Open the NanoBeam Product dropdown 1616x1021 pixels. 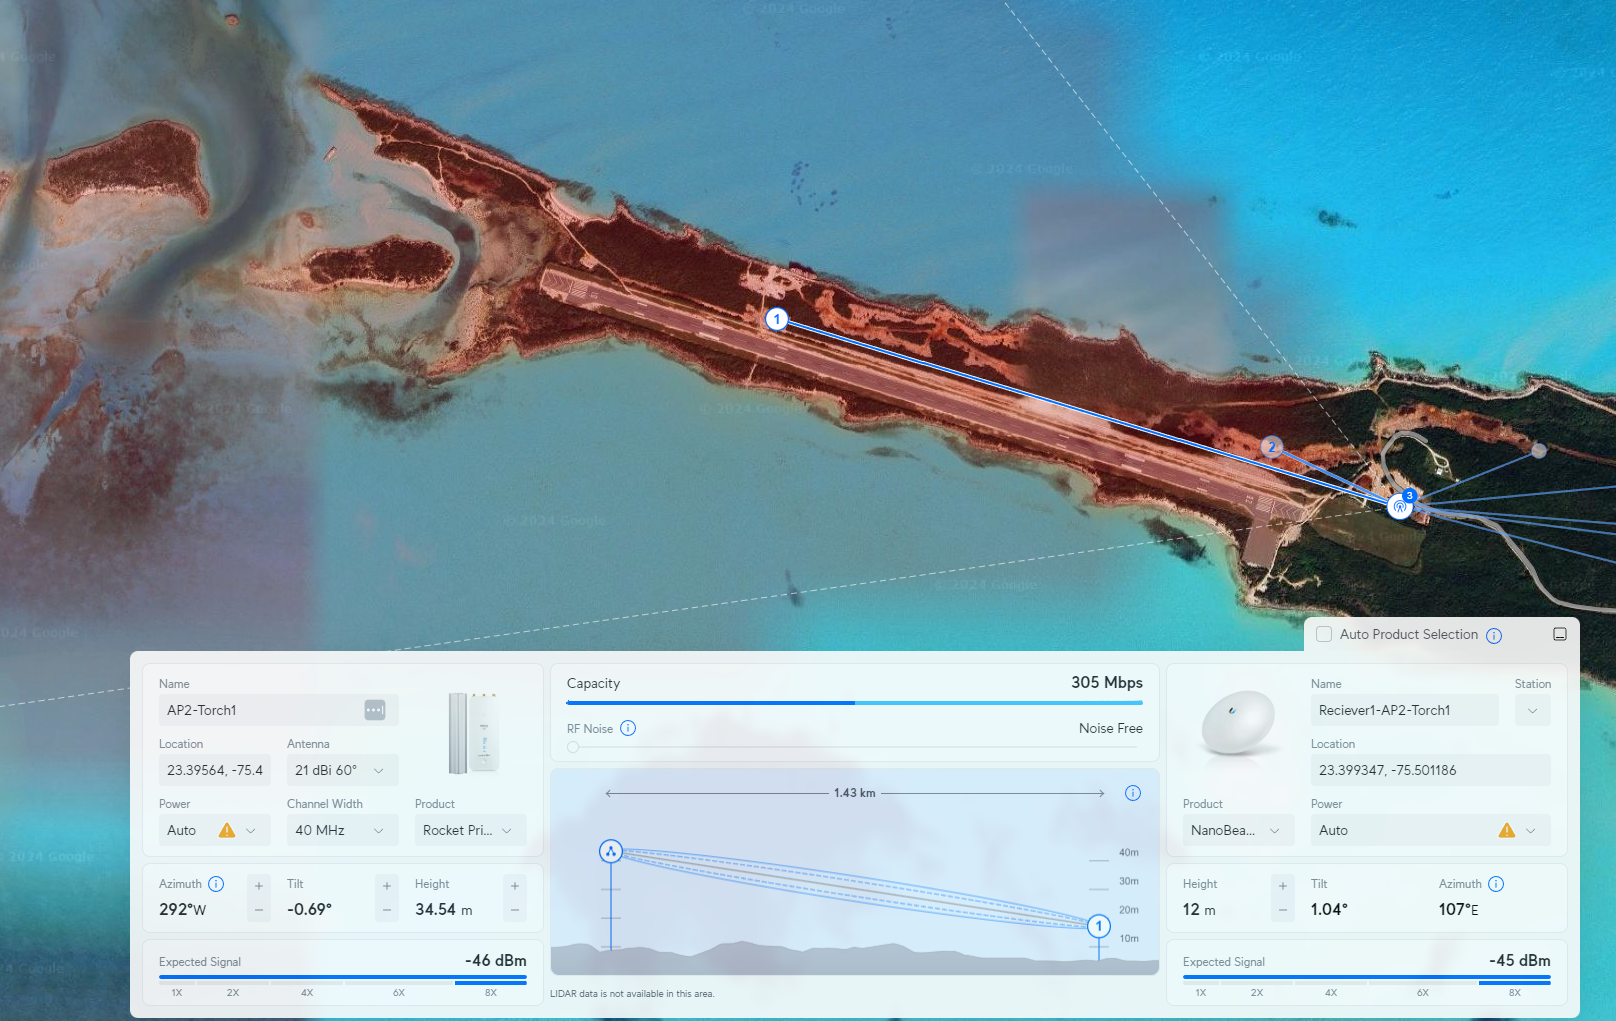(x=1237, y=830)
